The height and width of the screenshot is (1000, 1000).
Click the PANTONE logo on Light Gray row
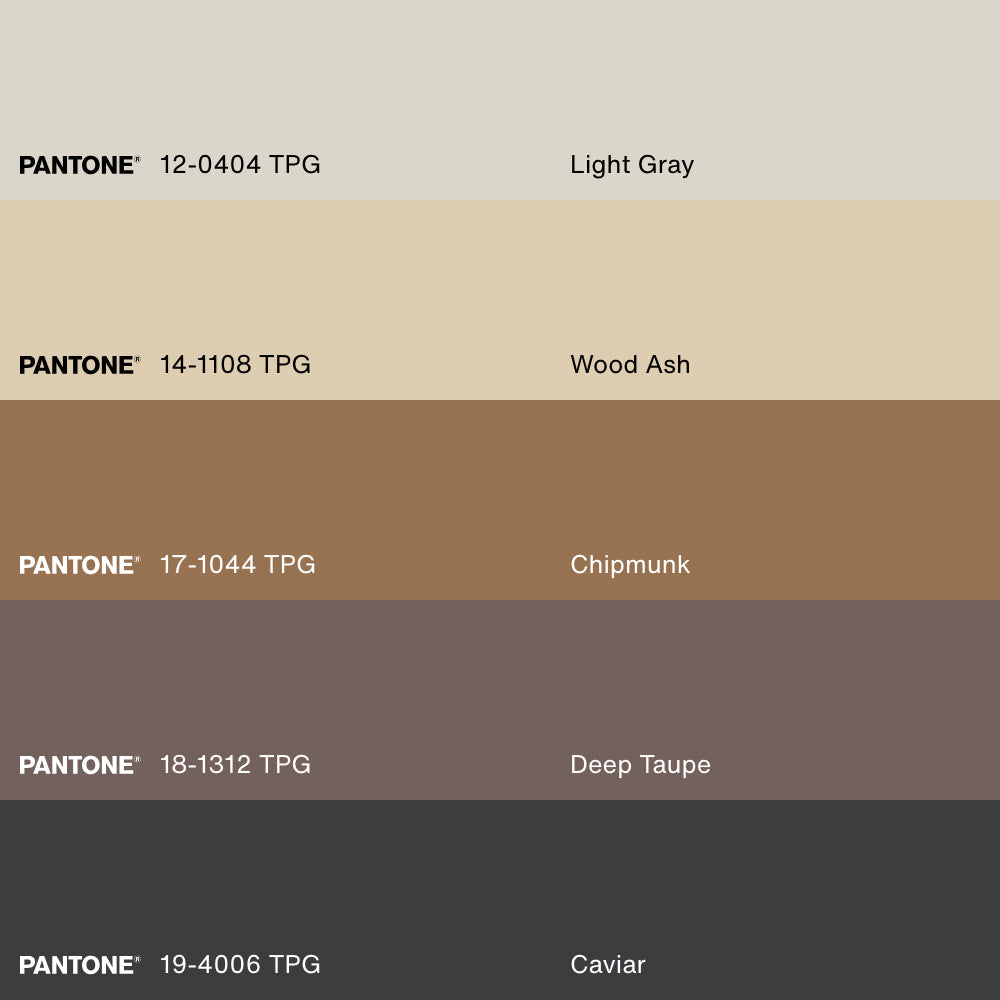click(x=79, y=165)
